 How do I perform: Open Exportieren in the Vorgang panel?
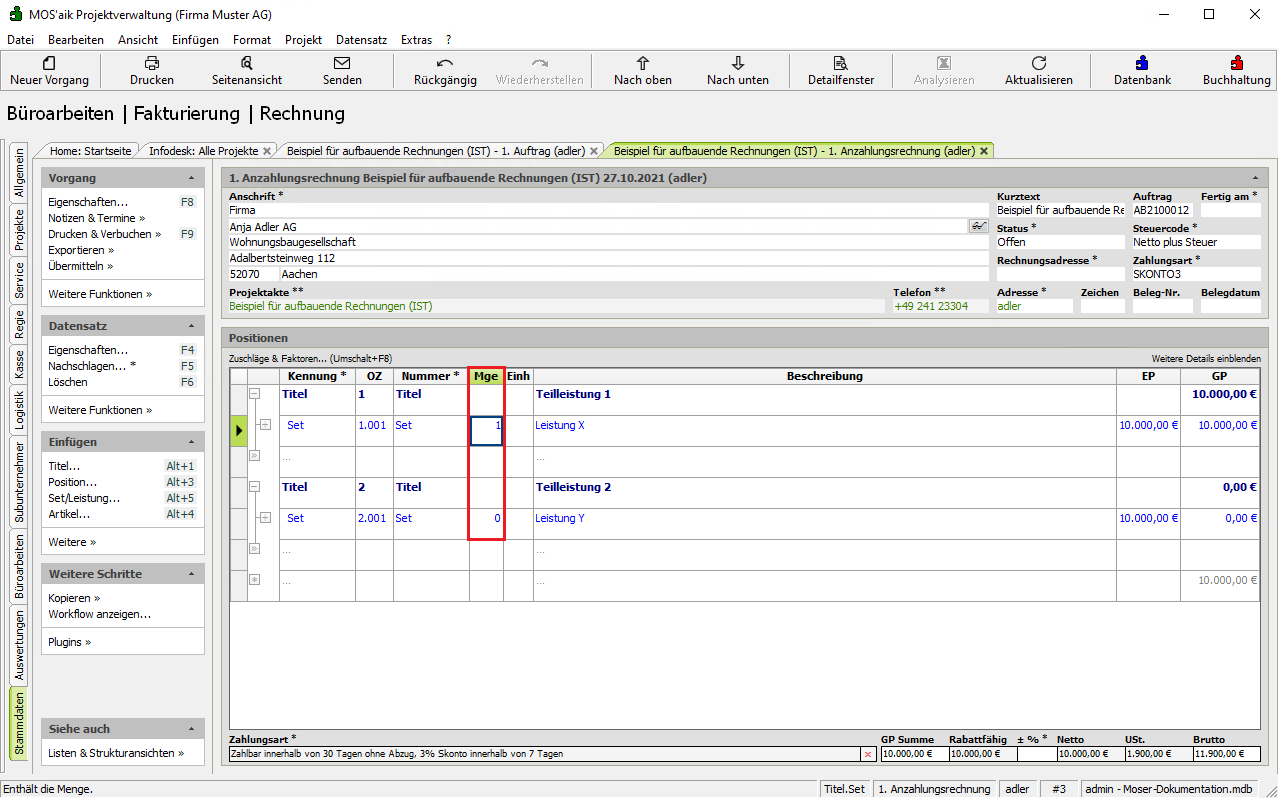click(81, 250)
